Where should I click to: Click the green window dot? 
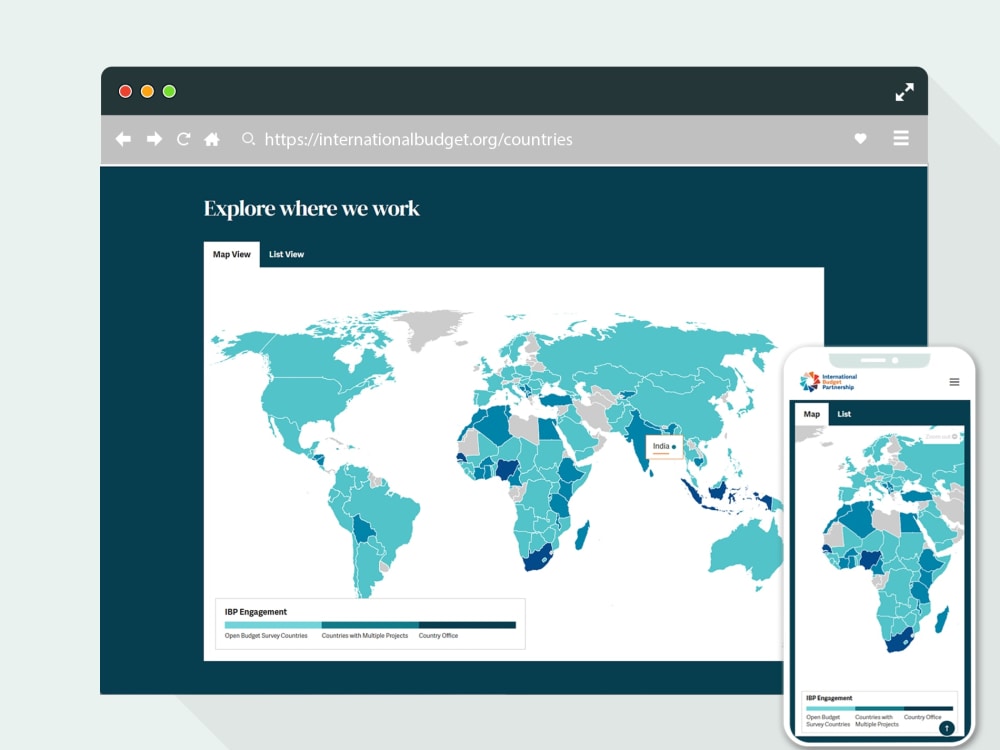tap(169, 91)
